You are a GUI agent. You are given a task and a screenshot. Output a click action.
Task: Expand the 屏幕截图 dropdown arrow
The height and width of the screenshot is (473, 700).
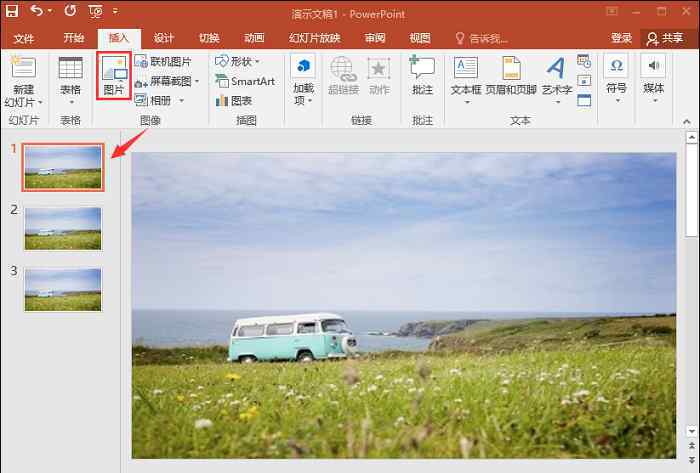pos(197,81)
